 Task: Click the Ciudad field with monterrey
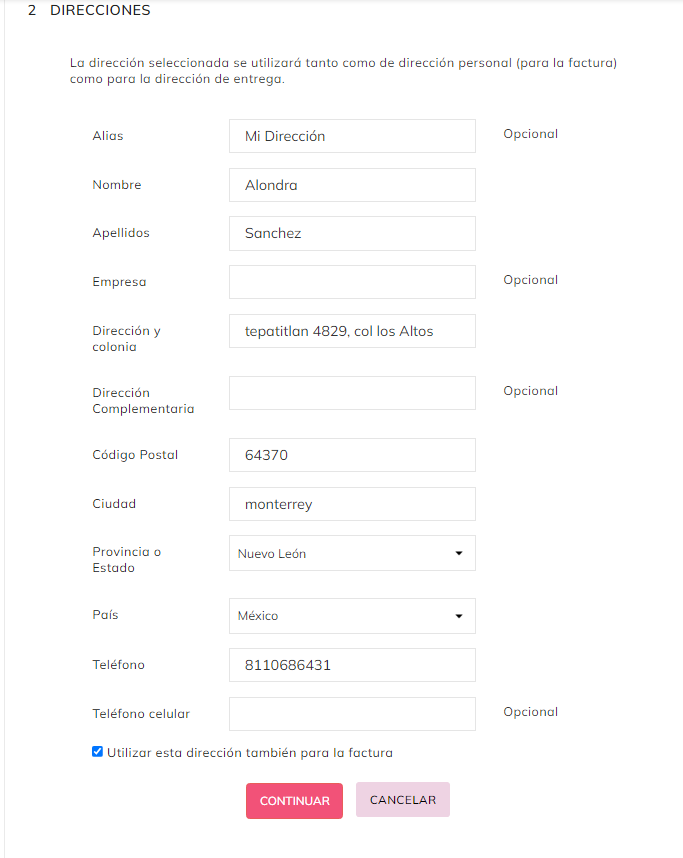pyautogui.click(x=352, y=504)
